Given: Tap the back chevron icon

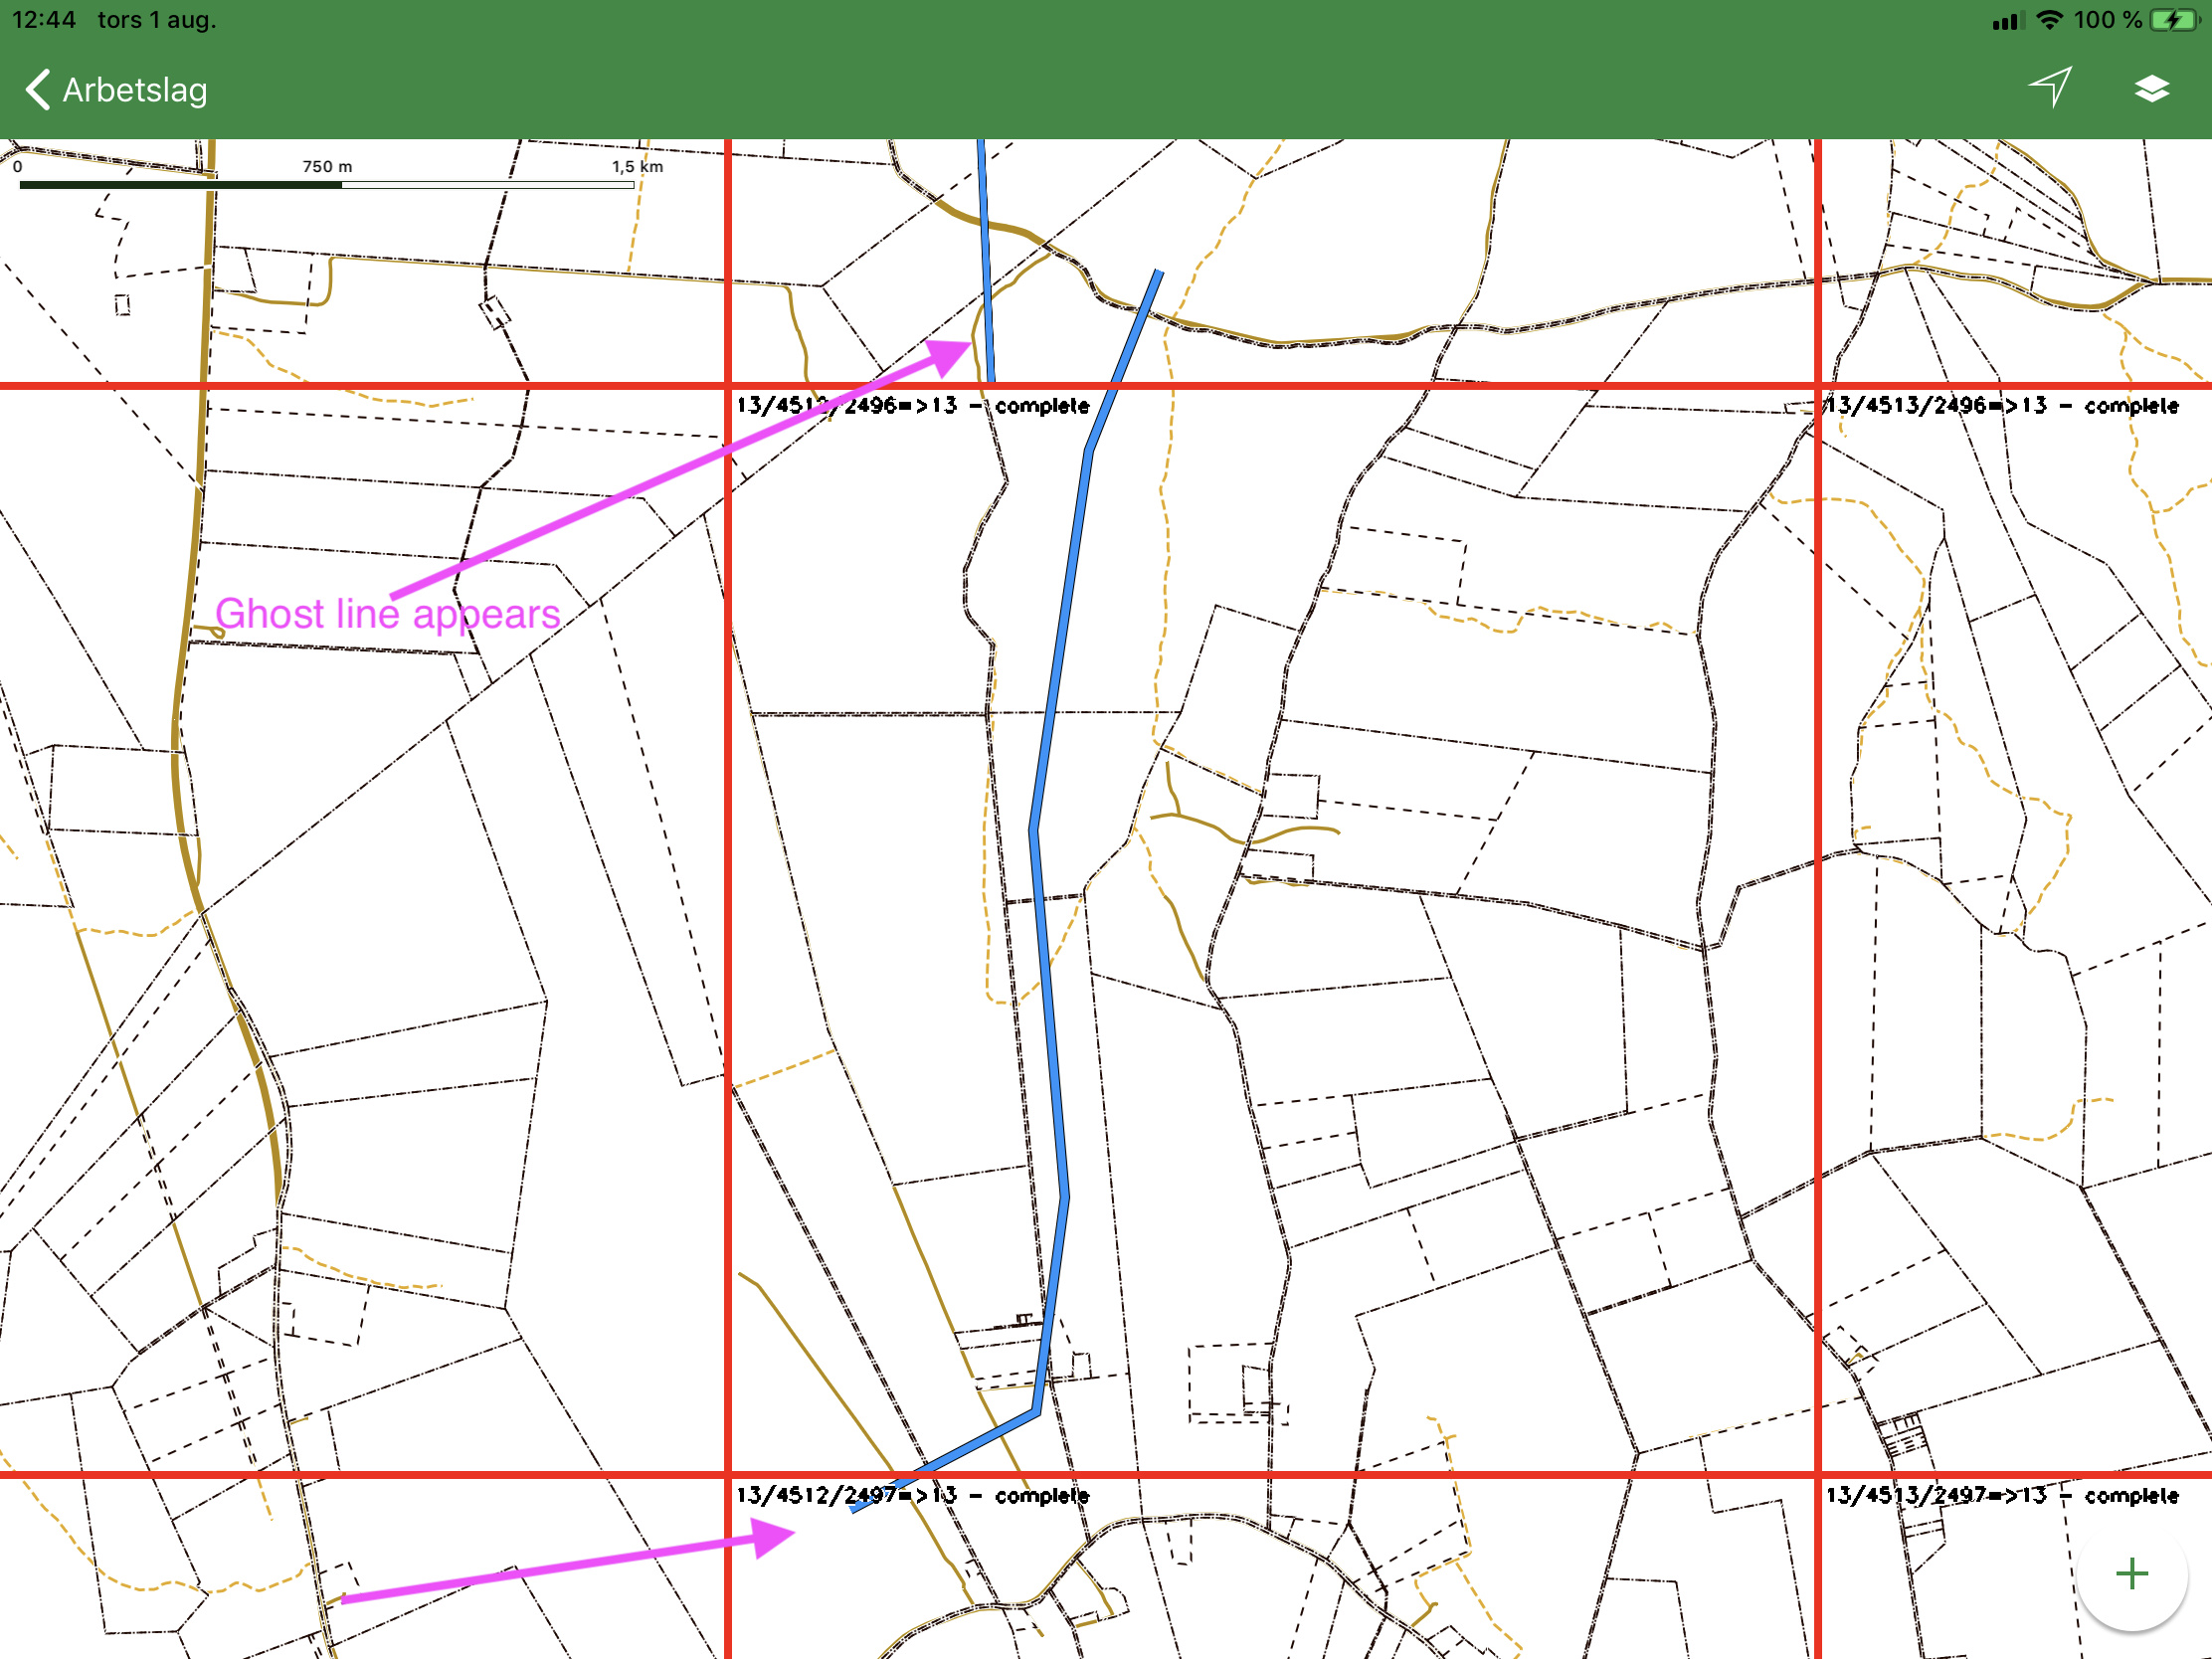Looking at the screenshot, I should [38, 90].
